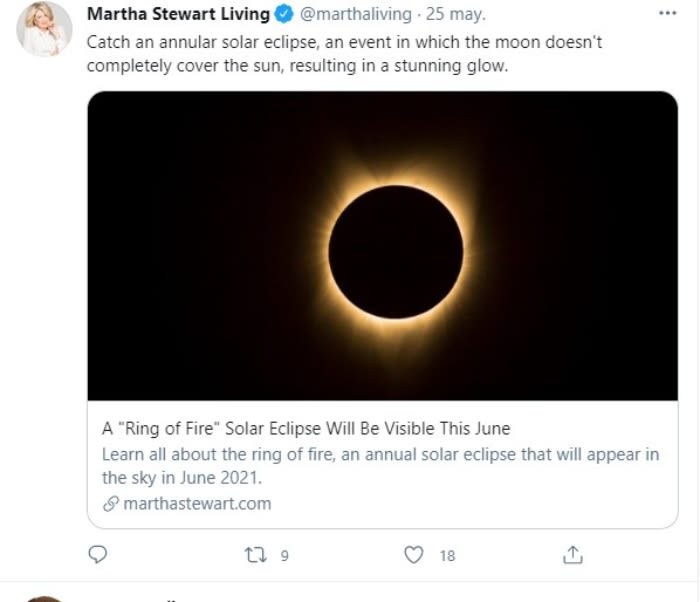
Task: Reply to the Martha Stewart Living tweet
Action: [x=97, y=554]
